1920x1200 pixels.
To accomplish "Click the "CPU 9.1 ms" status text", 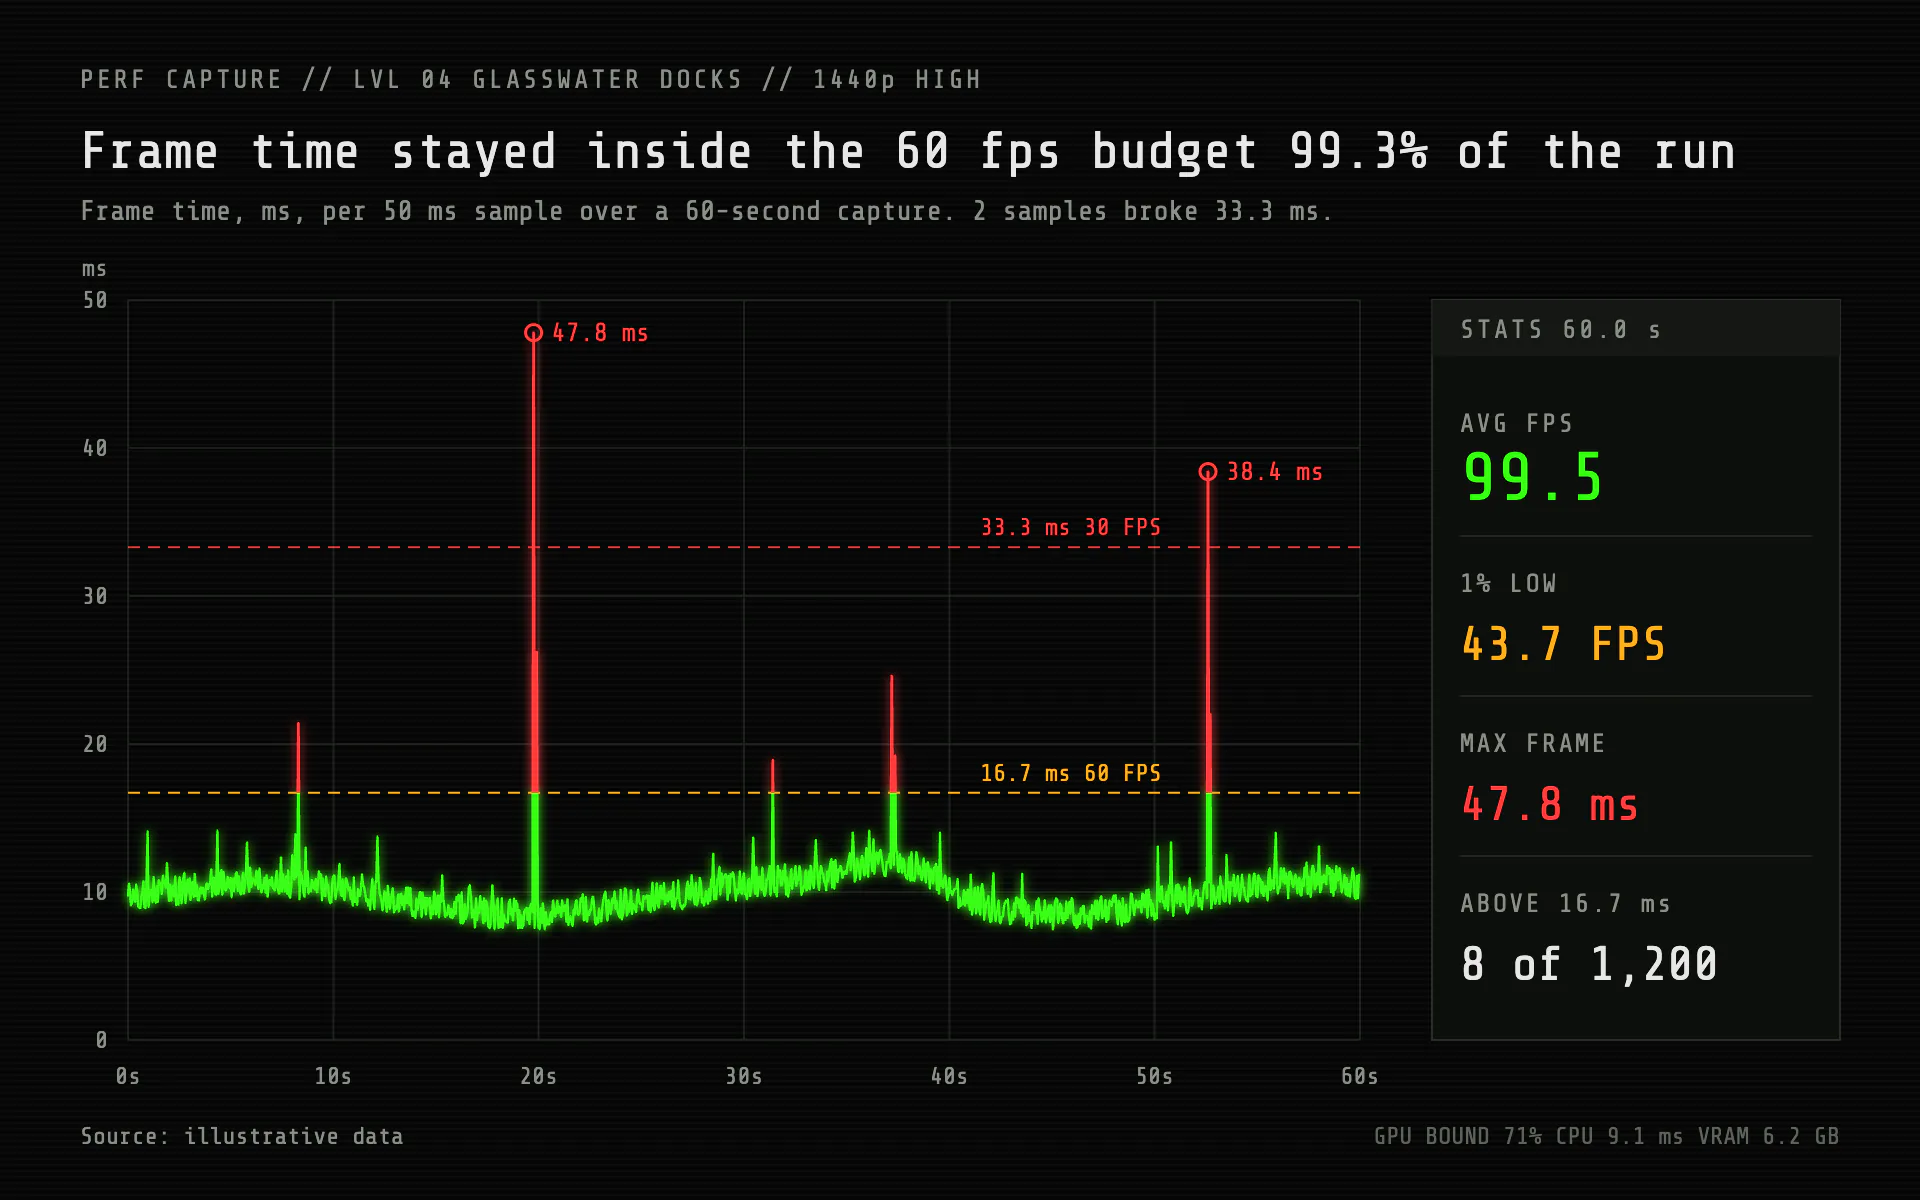I will [x=1619, y=1136].
